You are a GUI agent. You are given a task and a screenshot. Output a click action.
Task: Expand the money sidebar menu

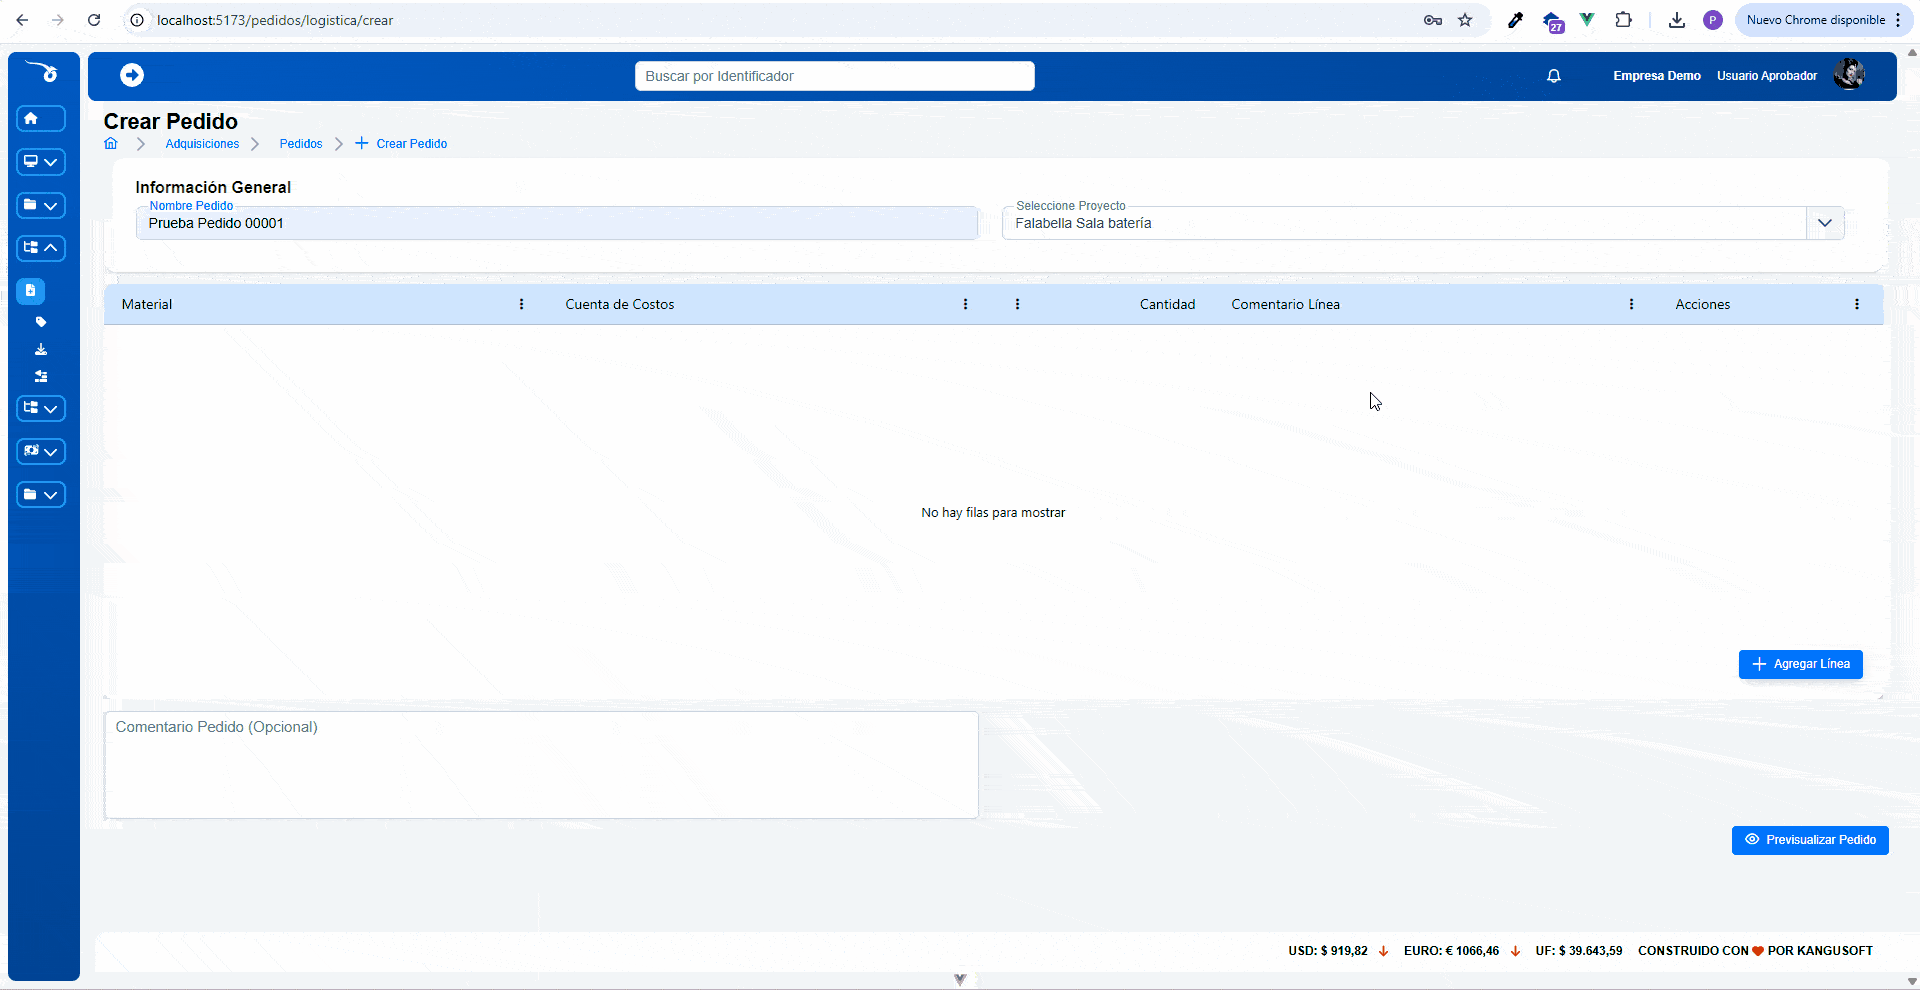coord(41,451)
